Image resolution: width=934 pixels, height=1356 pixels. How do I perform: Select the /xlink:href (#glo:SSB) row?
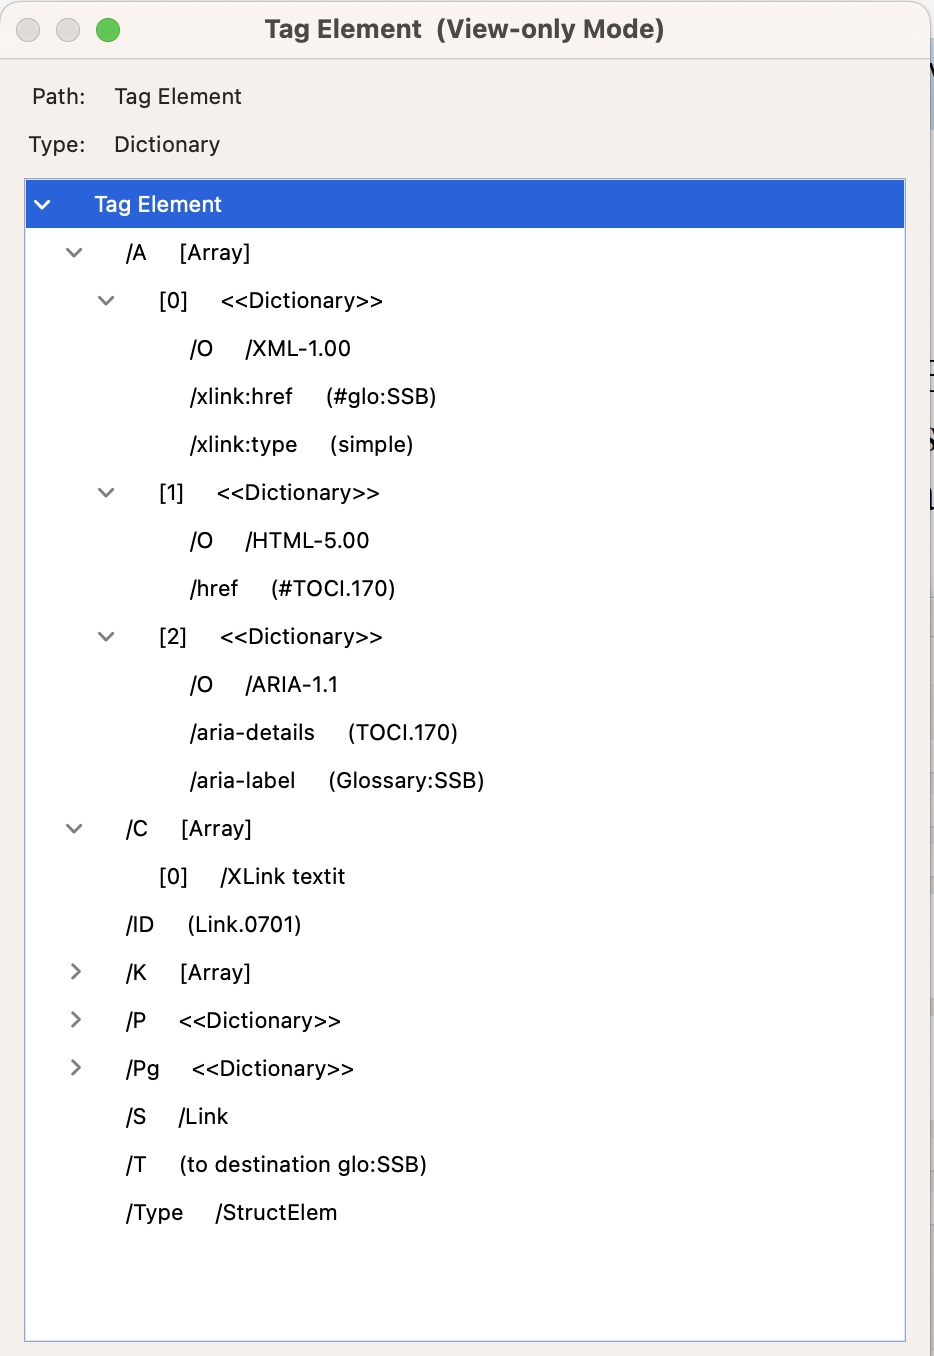[x=312, y=397]
